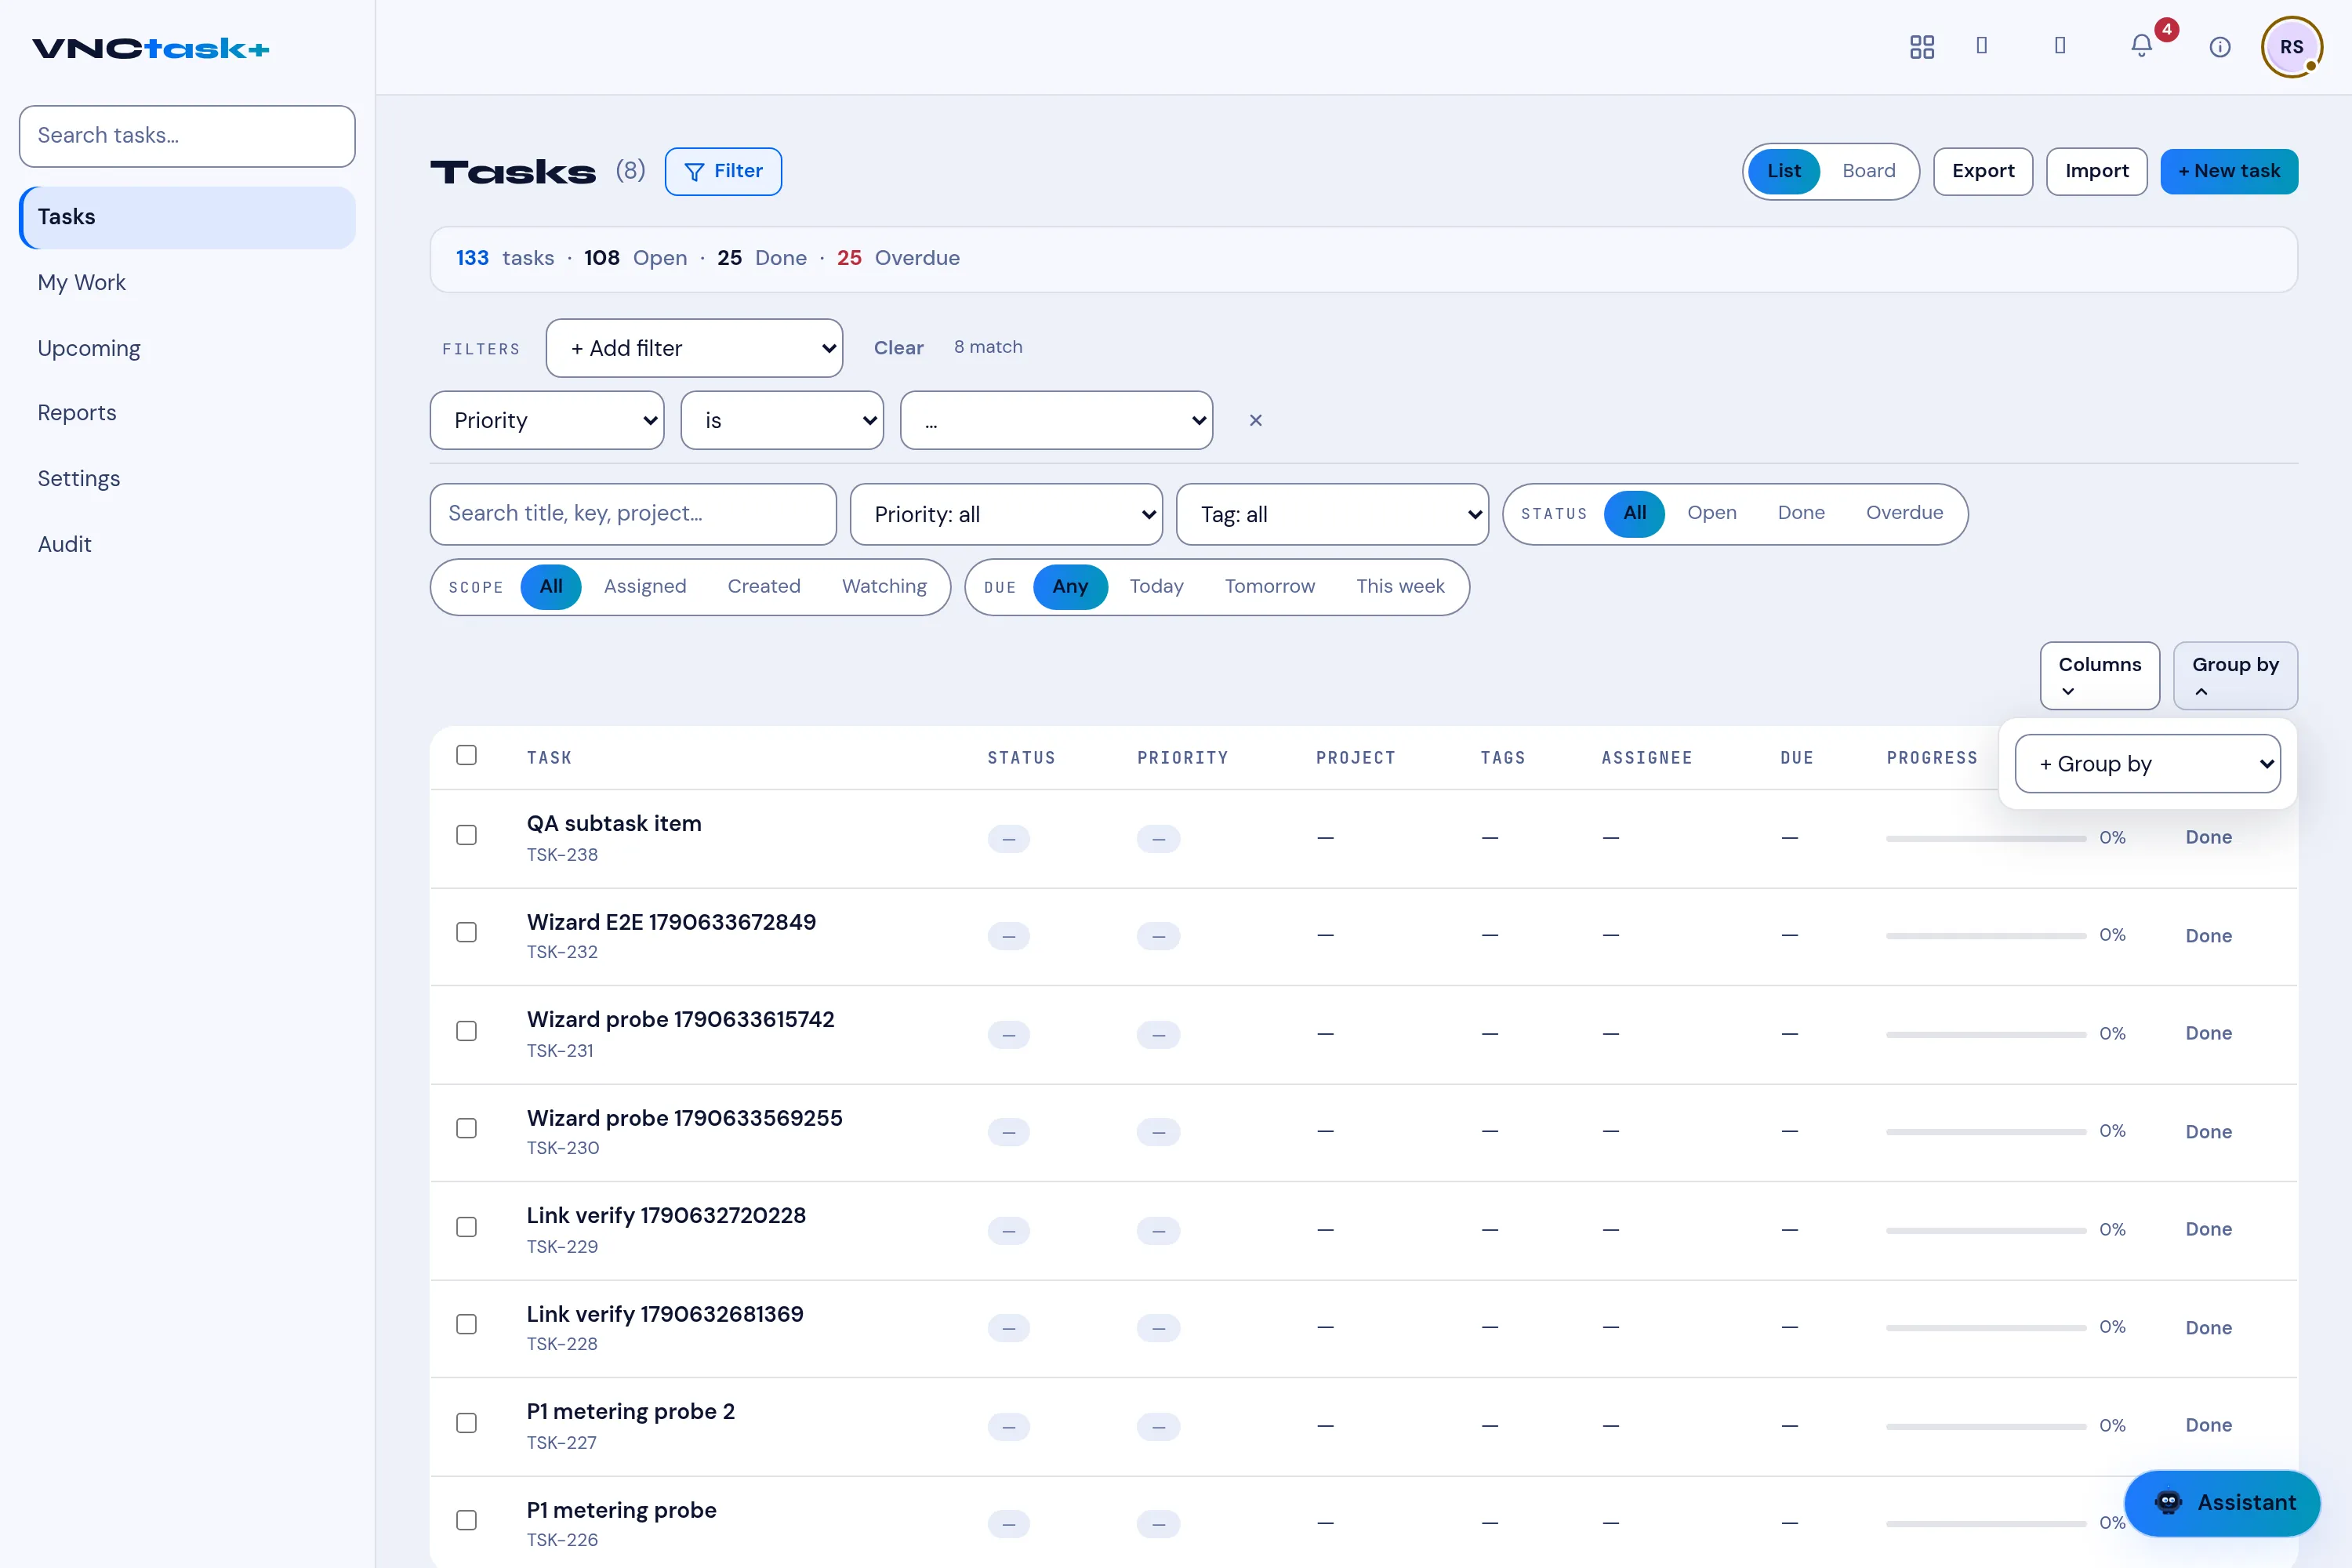
Task: Check the box for QA subtask item
Action: (466, 835)
